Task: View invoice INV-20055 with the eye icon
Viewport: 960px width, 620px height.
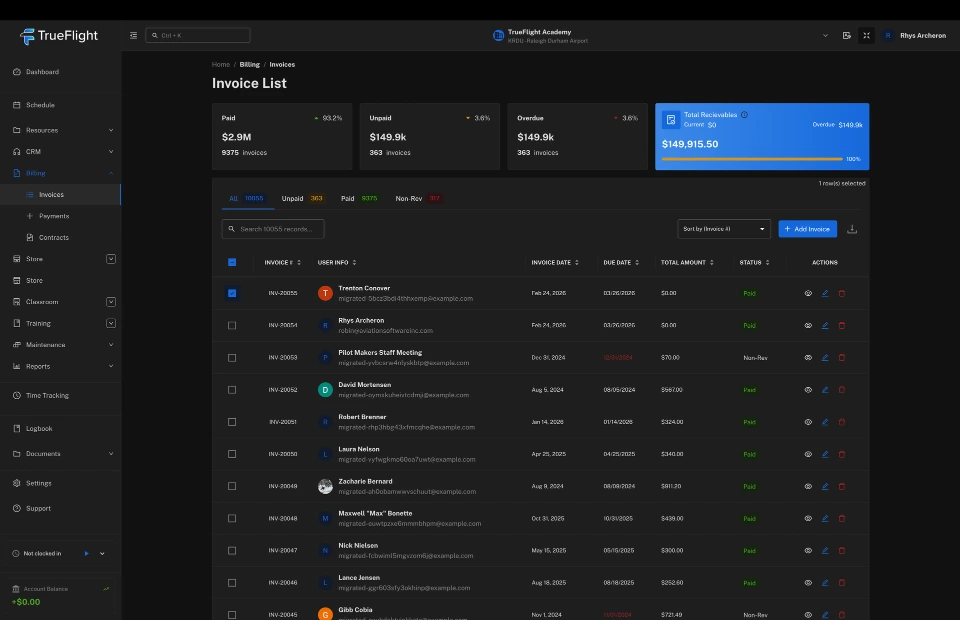Action: pyautogui.click(x=808, y=293)
